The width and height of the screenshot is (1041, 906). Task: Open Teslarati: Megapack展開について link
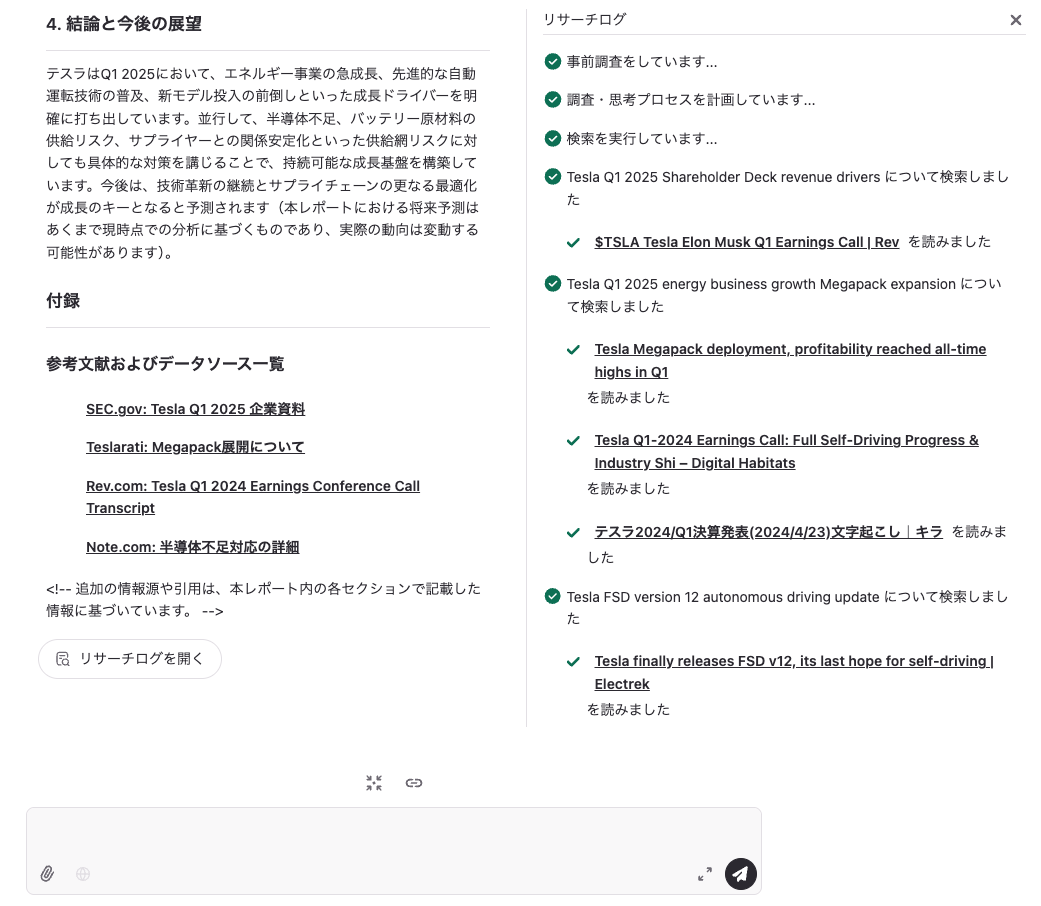point(195,447)
